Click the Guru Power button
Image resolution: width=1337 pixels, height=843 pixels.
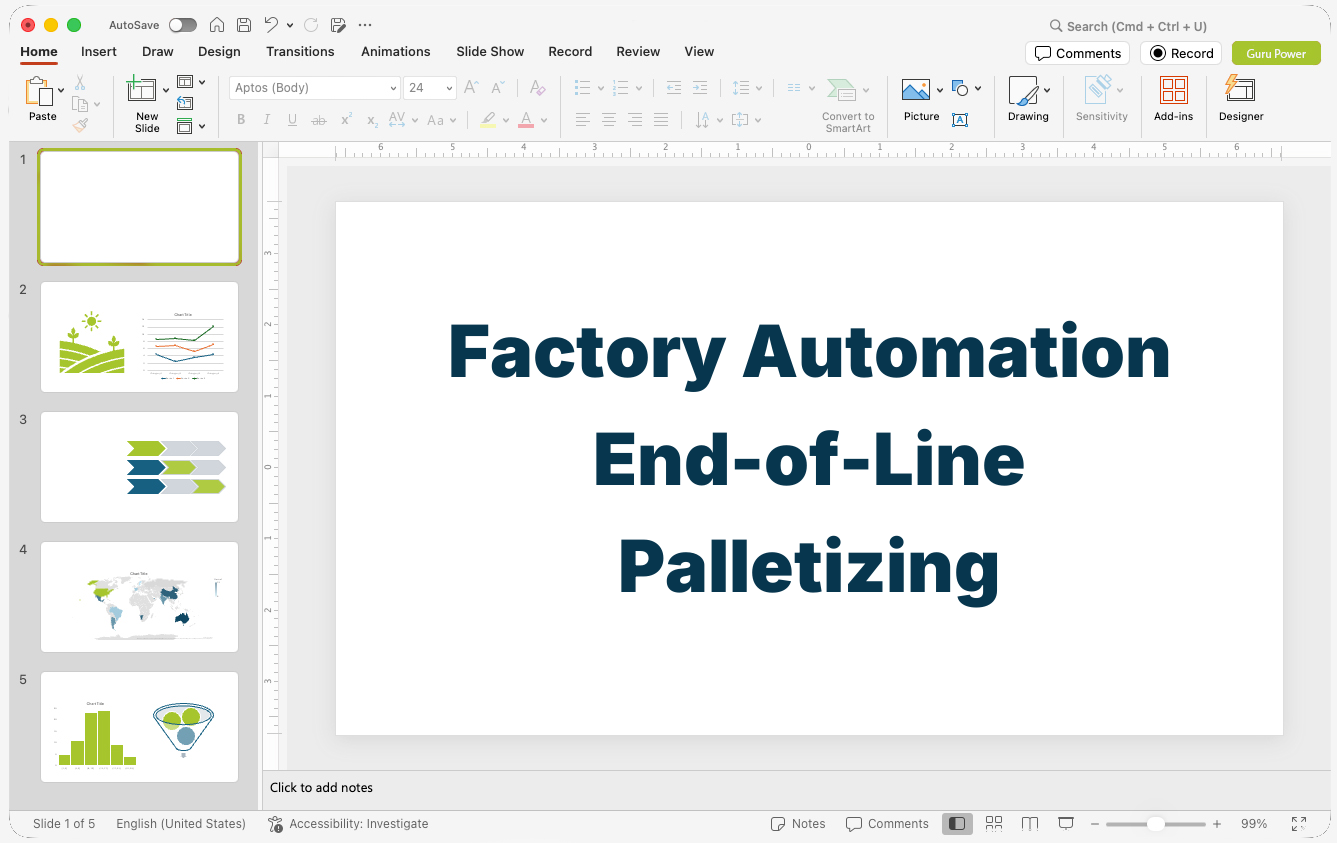coord(1276,53)
